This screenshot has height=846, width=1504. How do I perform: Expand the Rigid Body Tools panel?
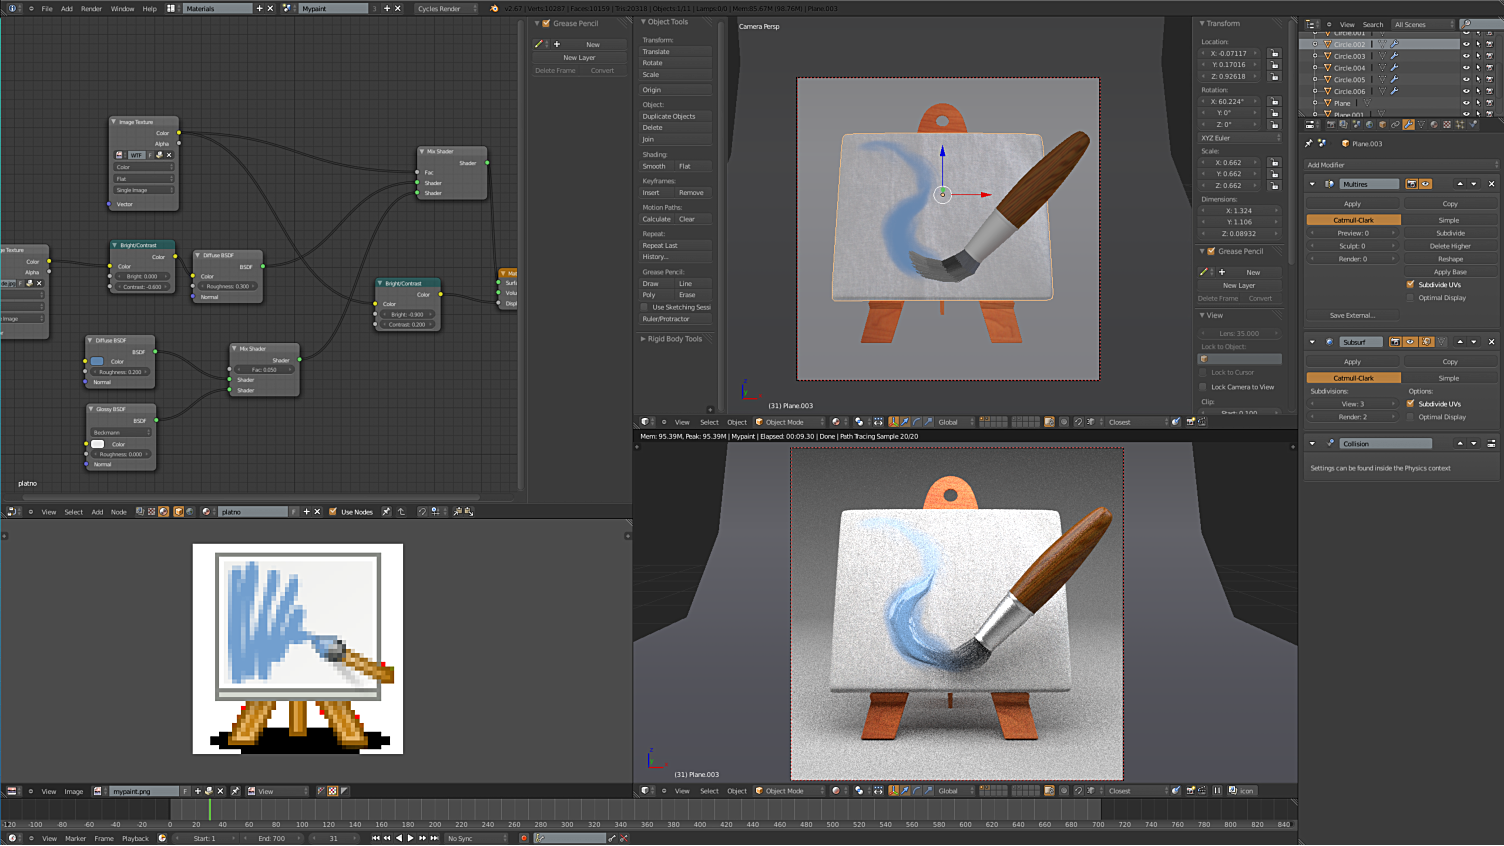click(675, 339)
